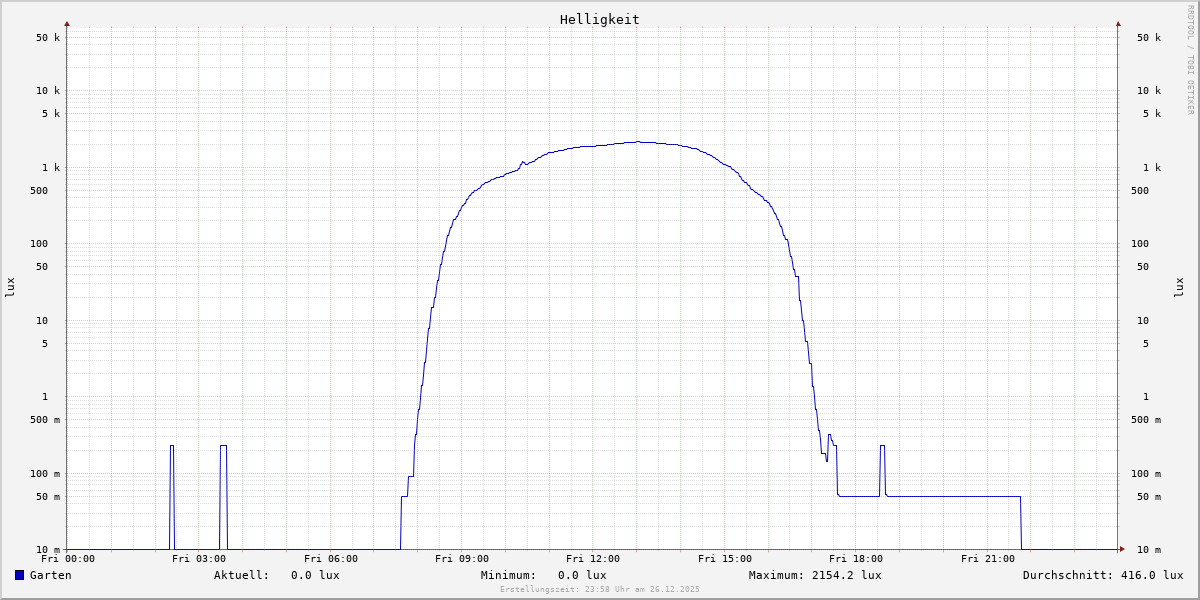Click the red arrow atop the right axis
Viewport: 1200px width, 600px height.
[1118, 23]
